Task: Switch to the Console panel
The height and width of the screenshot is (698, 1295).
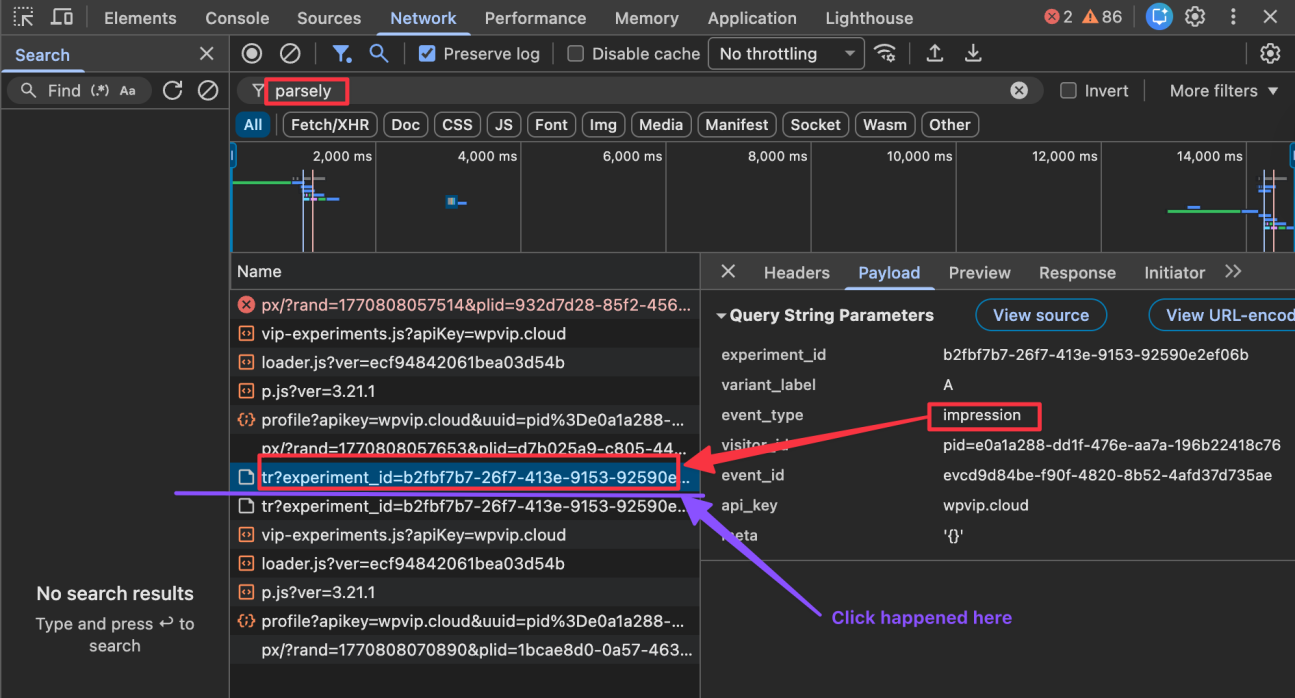Action: 236,17
